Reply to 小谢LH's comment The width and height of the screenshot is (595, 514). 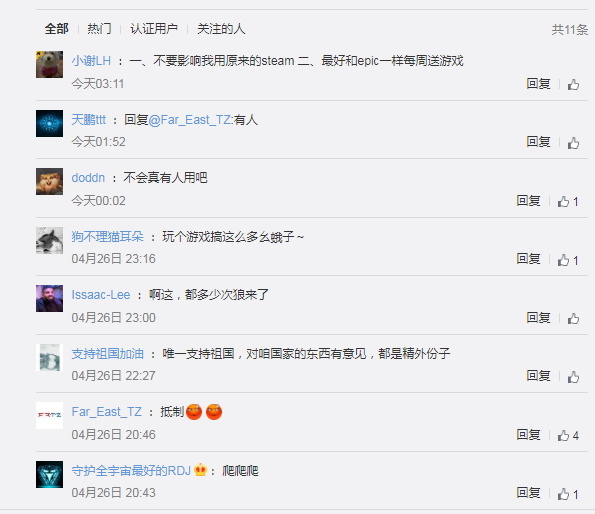[x=538, y=83]
